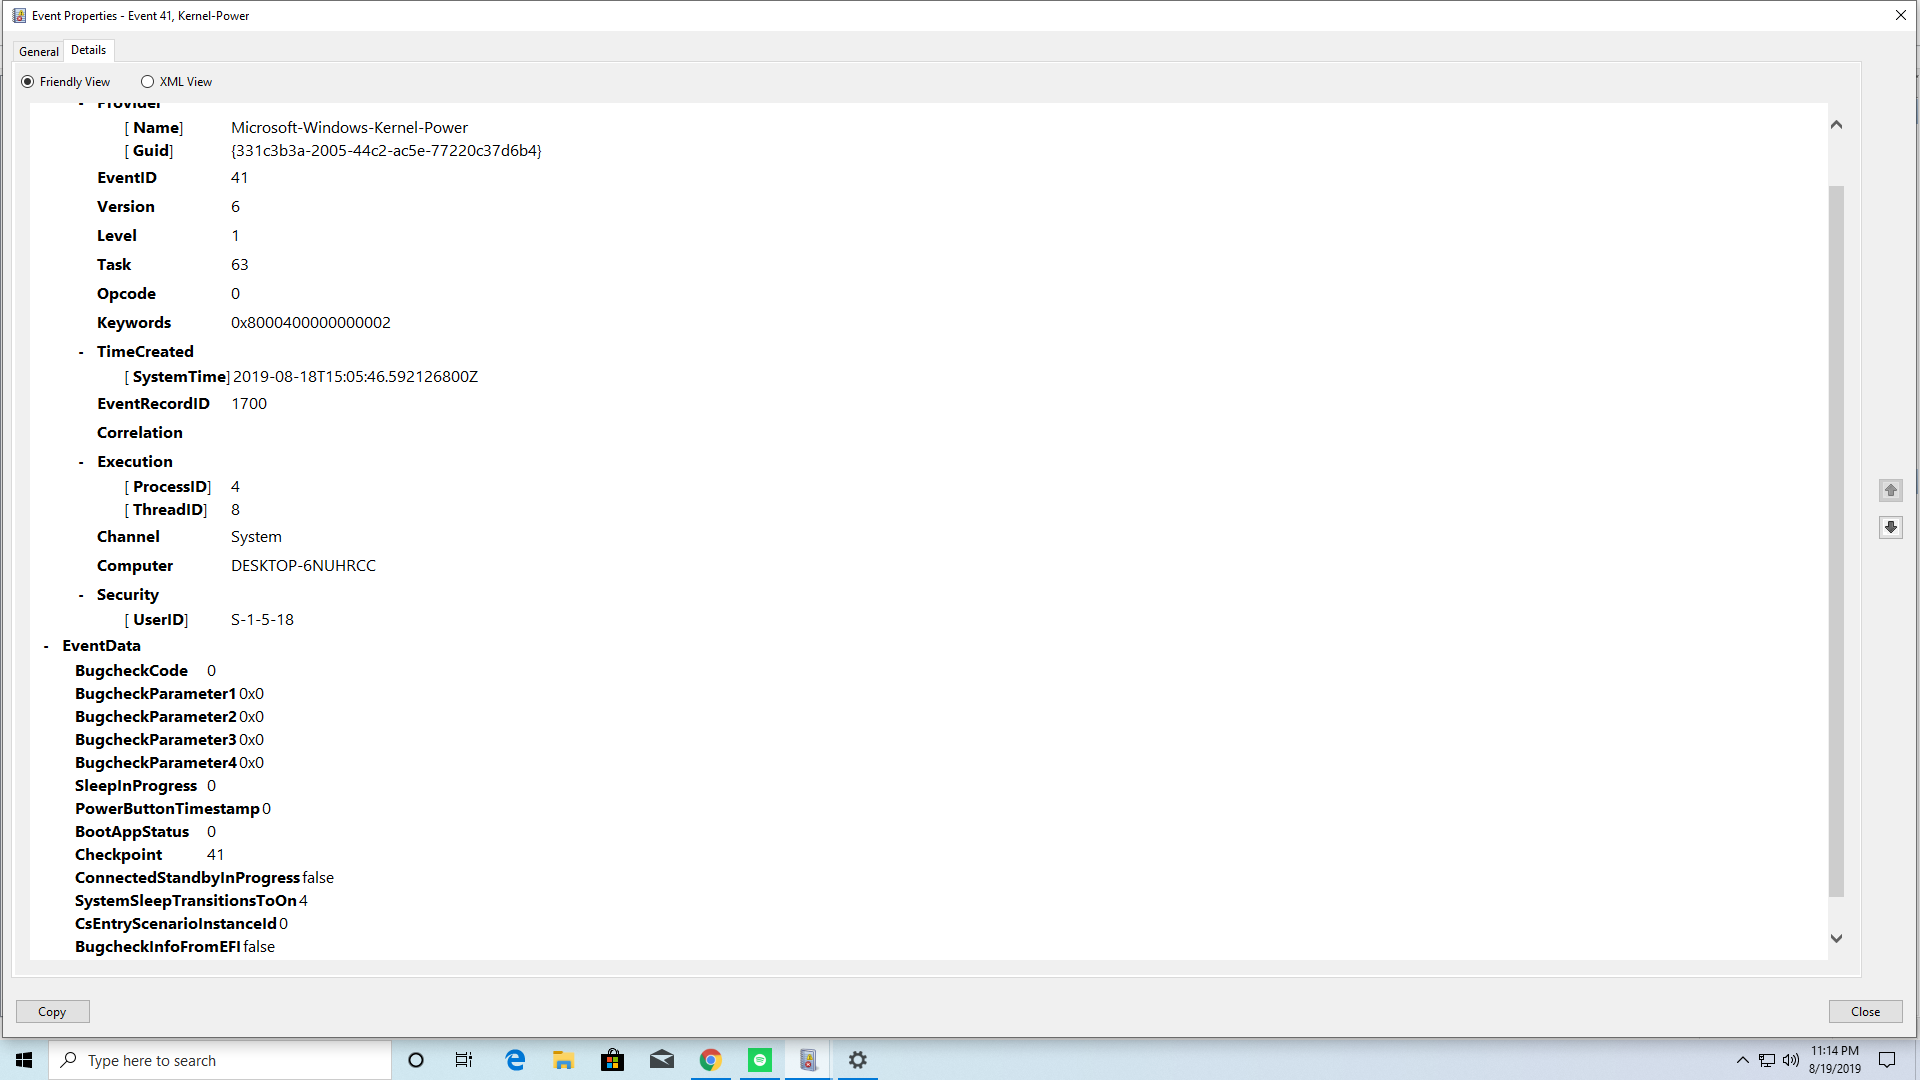The width and height of the screenshot is (1920, 1080).
Task: Open Task View on taskbar
Action: [x=464, y=1060]
